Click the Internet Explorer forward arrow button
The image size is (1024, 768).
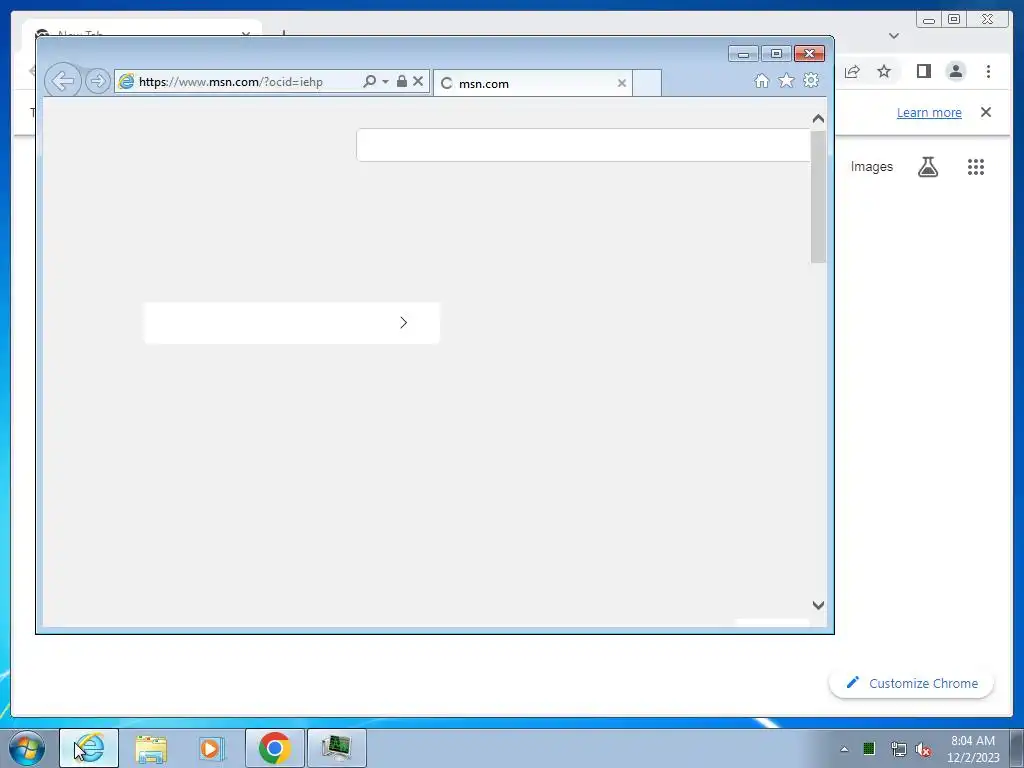coord(98,82)
